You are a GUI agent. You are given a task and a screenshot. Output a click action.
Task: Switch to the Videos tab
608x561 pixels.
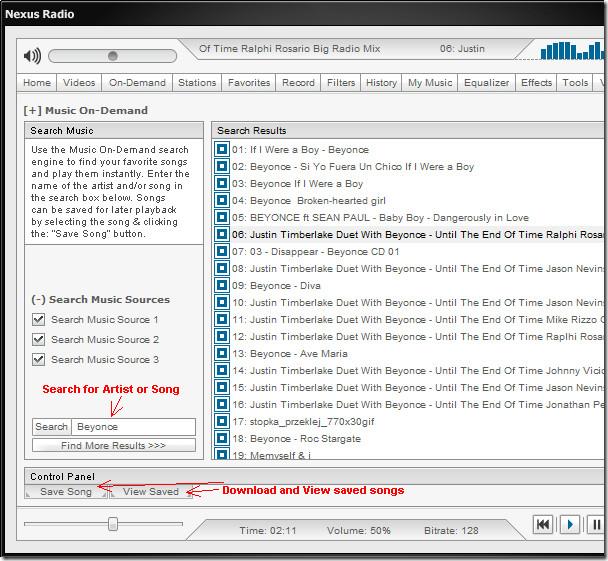79,83
